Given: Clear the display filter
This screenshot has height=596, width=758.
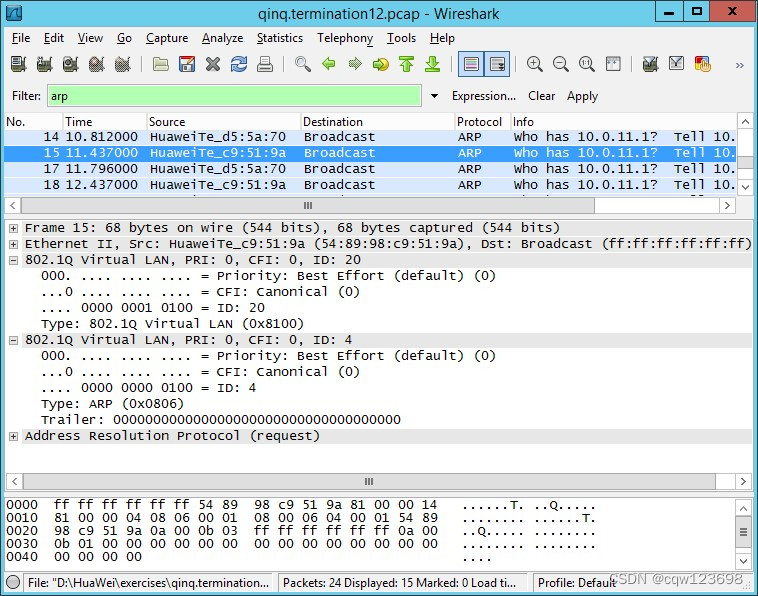Looking at the screenshot, I should point(541,96).
